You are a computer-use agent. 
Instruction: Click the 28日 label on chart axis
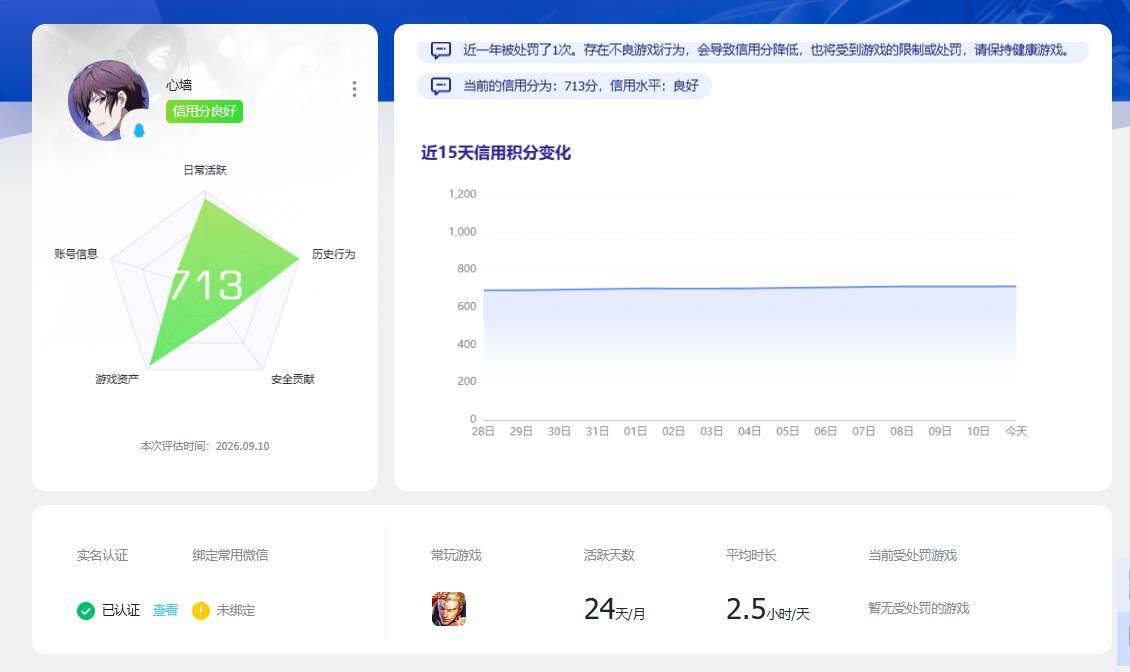[x=483, y=431]
